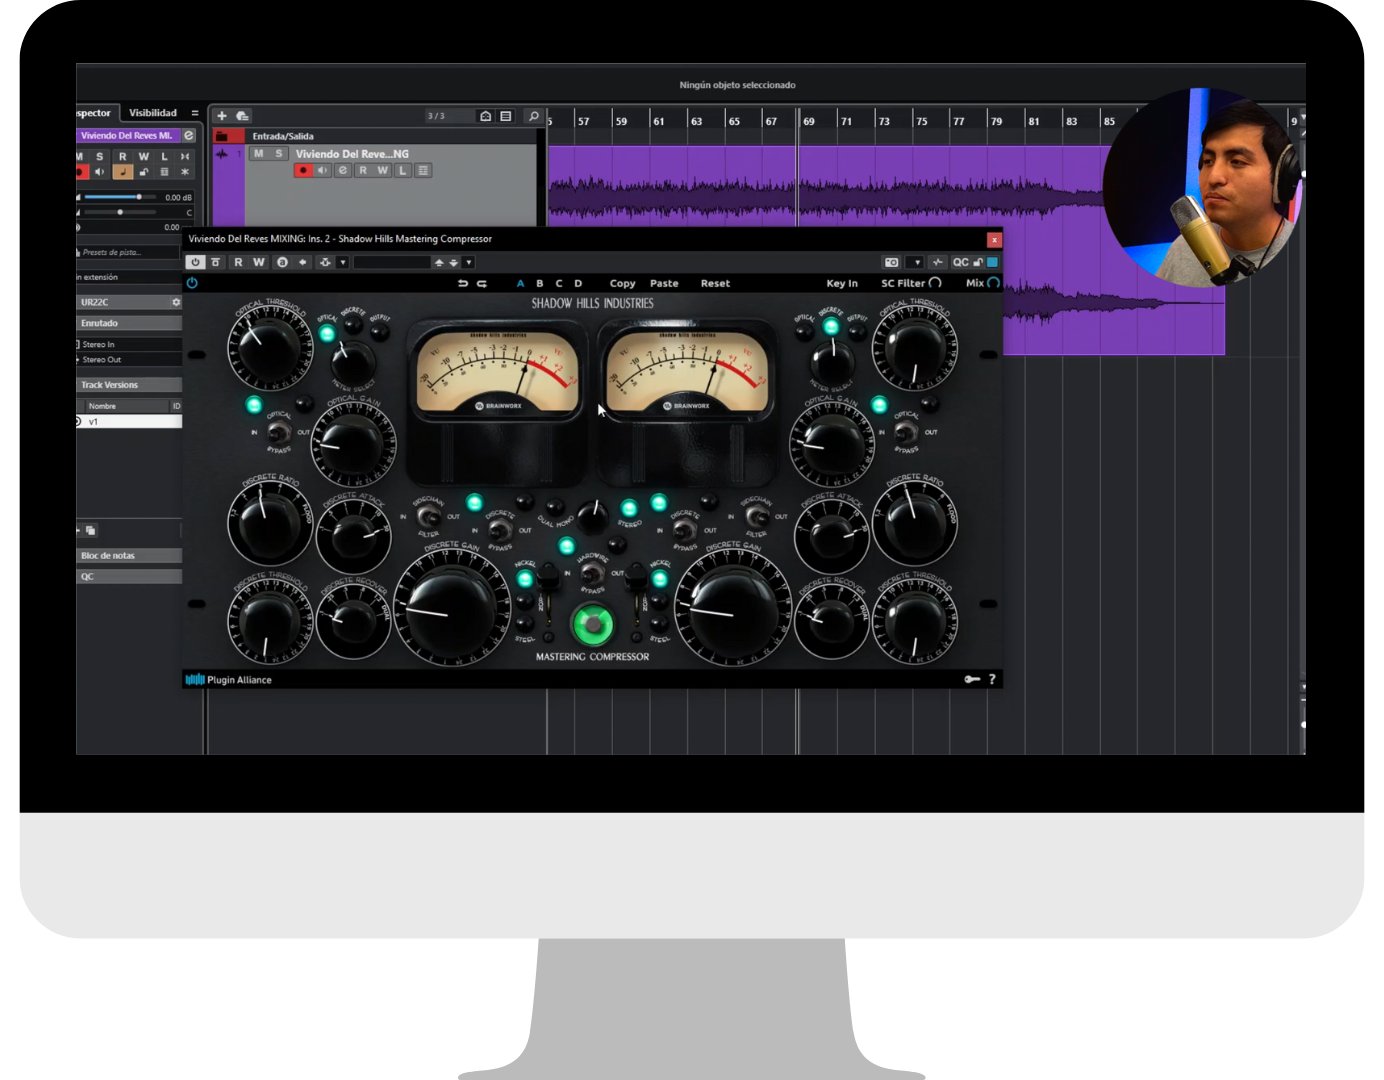Select plugin settings slot D
1384x1080 pixels.
tap(578, 284)
